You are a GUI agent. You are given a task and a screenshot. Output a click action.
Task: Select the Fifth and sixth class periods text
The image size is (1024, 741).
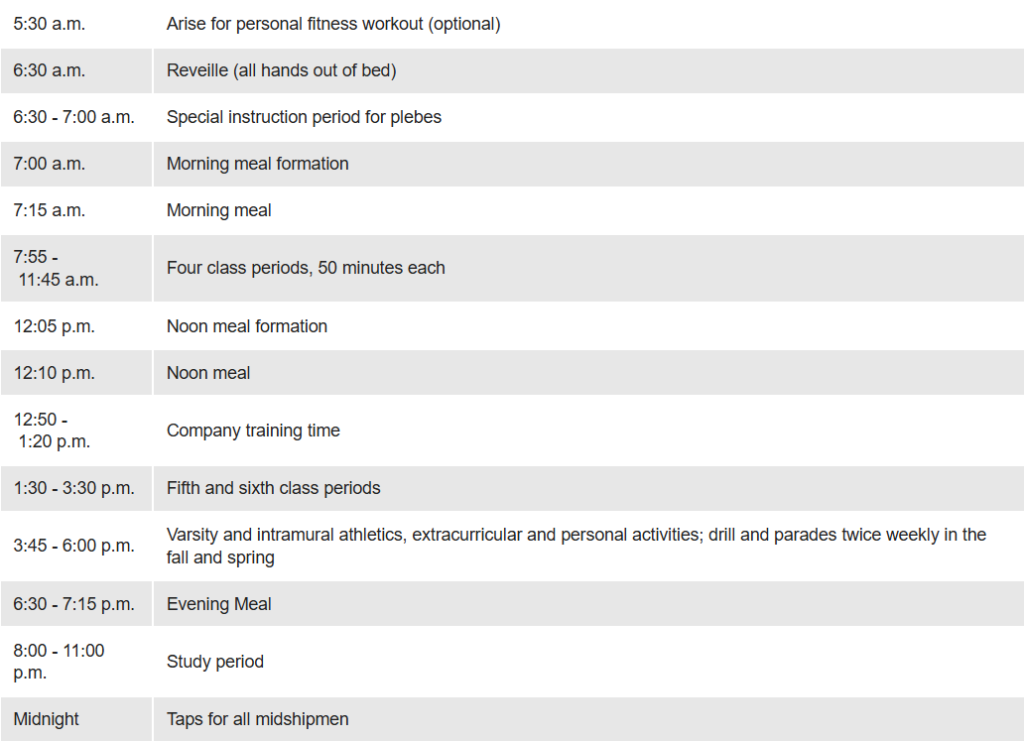point(273,488)
